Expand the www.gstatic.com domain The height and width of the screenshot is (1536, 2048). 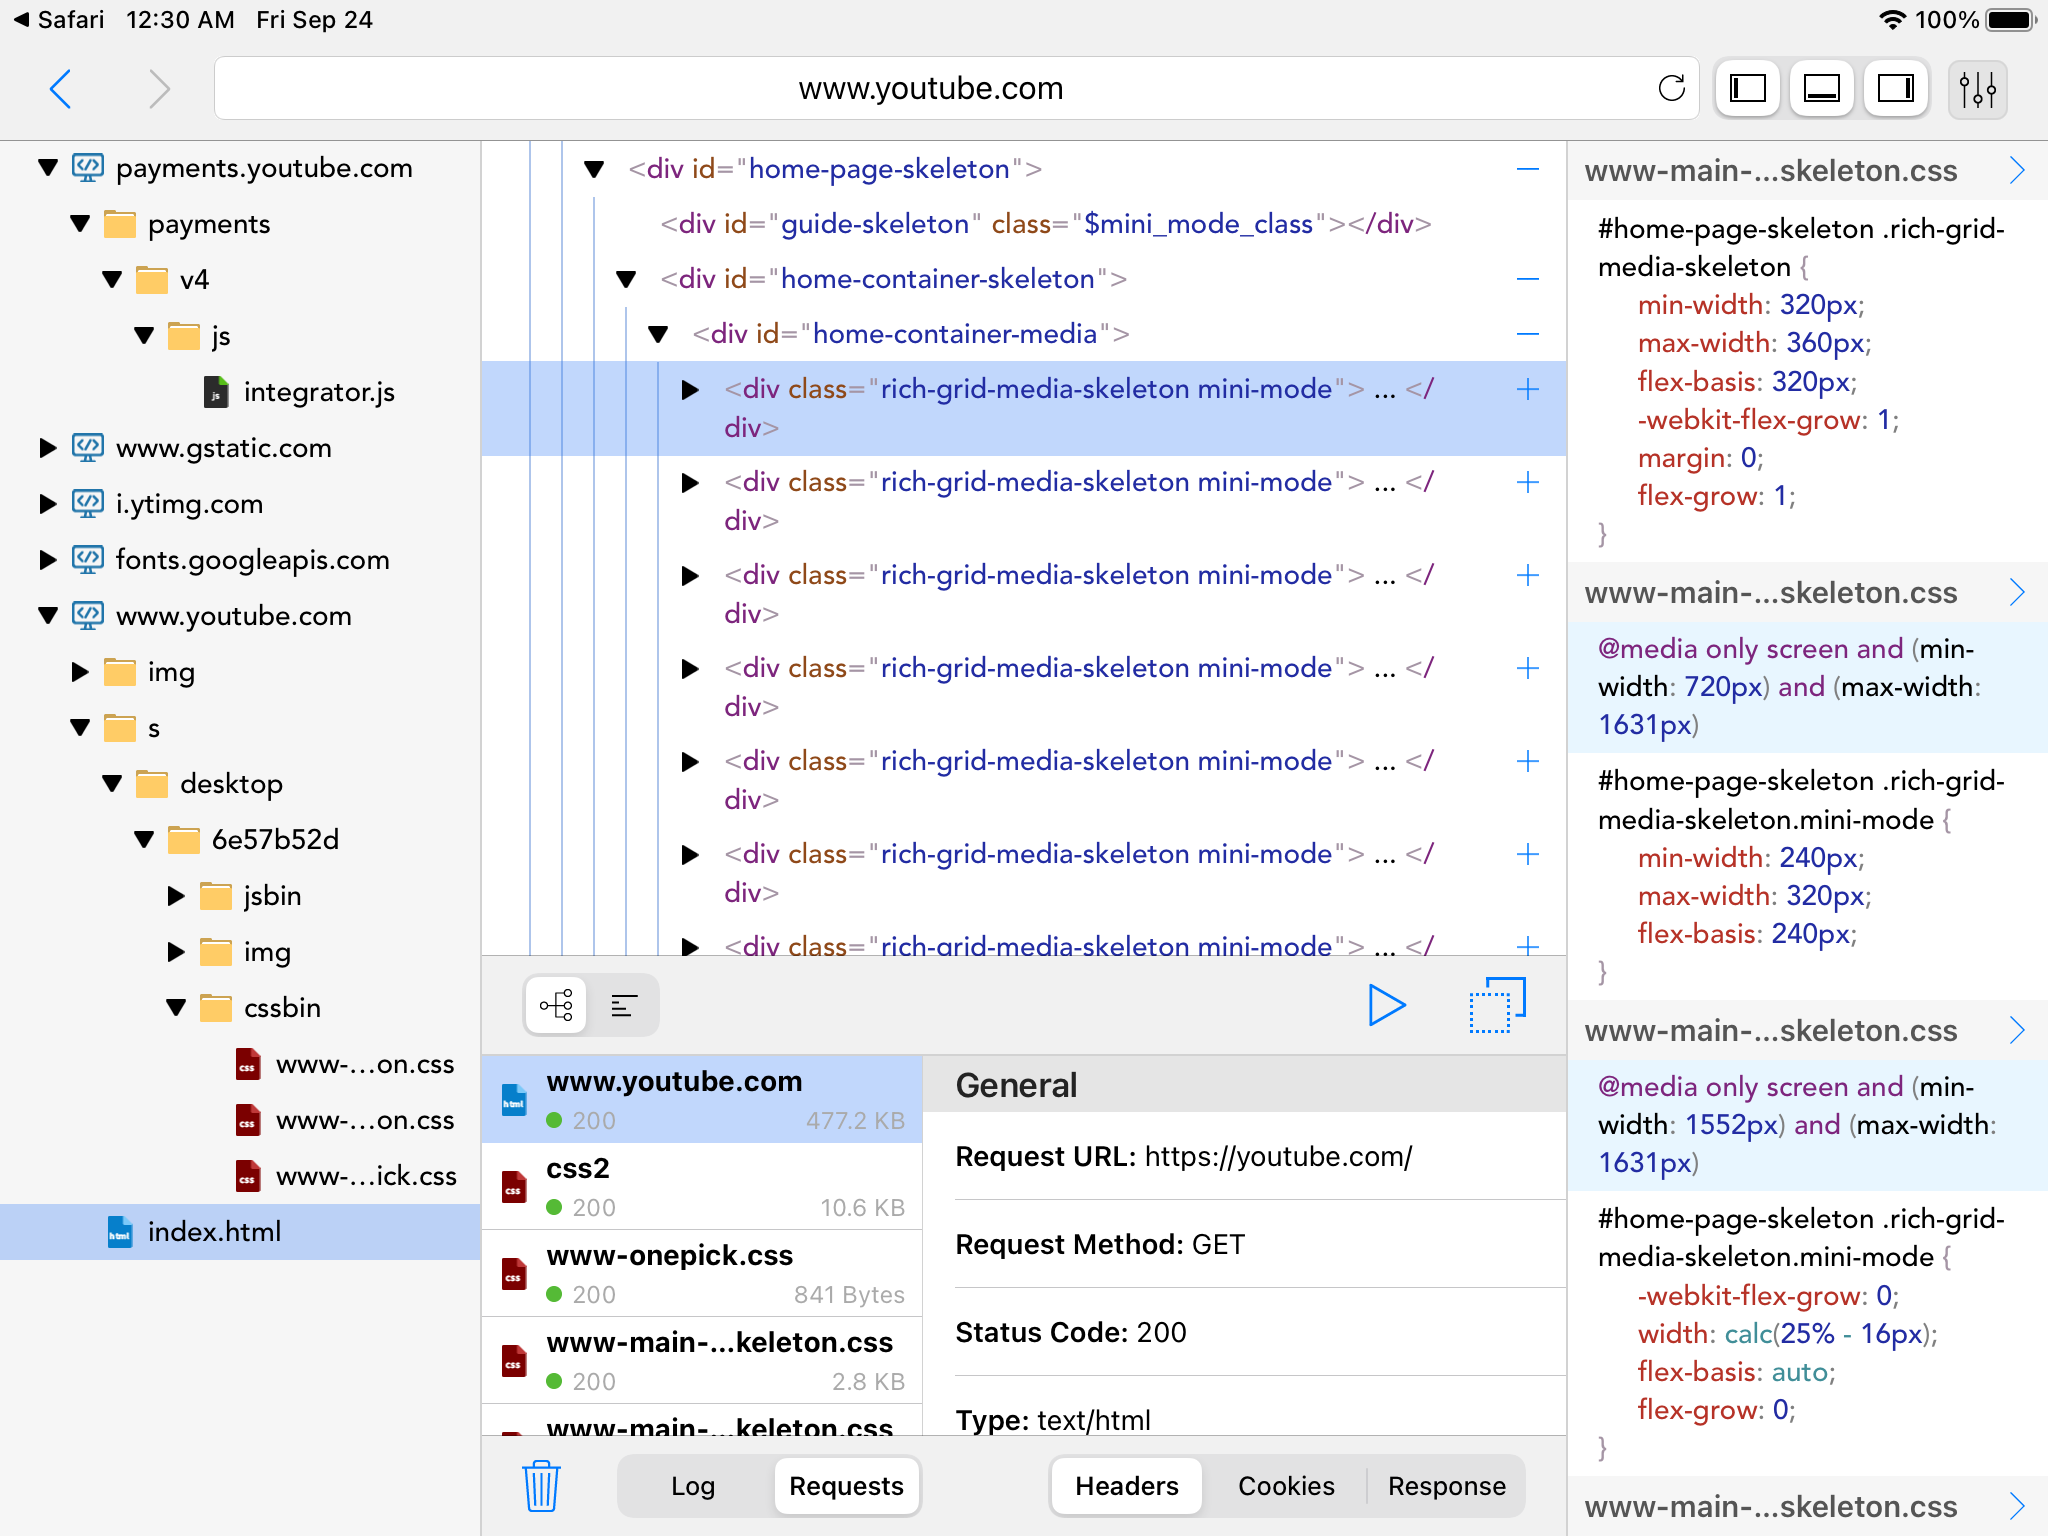point(47,448)
